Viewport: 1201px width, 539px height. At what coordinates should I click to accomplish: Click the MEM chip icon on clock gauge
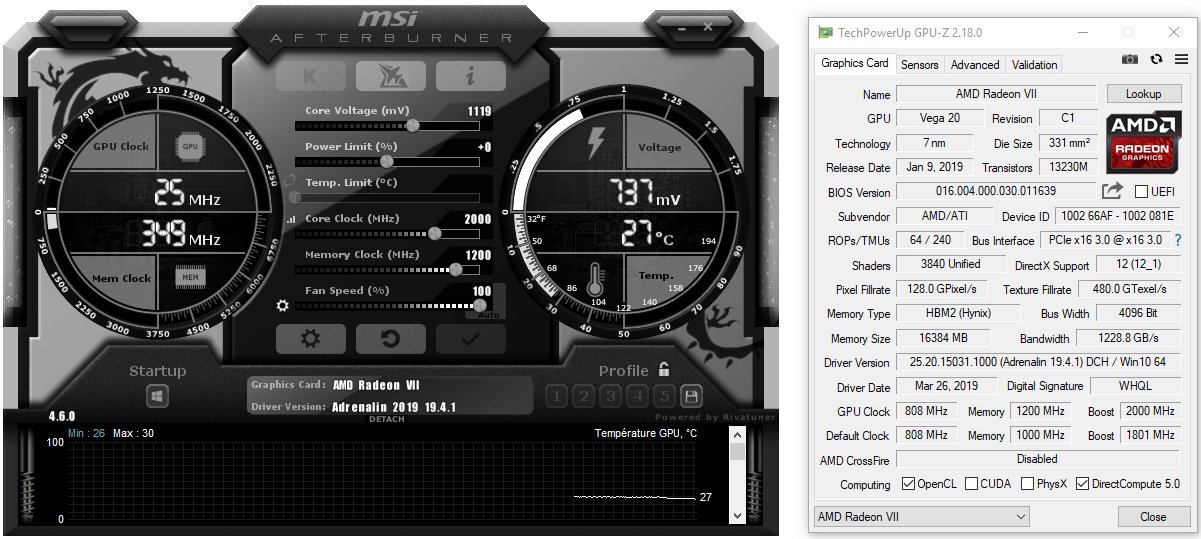[190, 277]
